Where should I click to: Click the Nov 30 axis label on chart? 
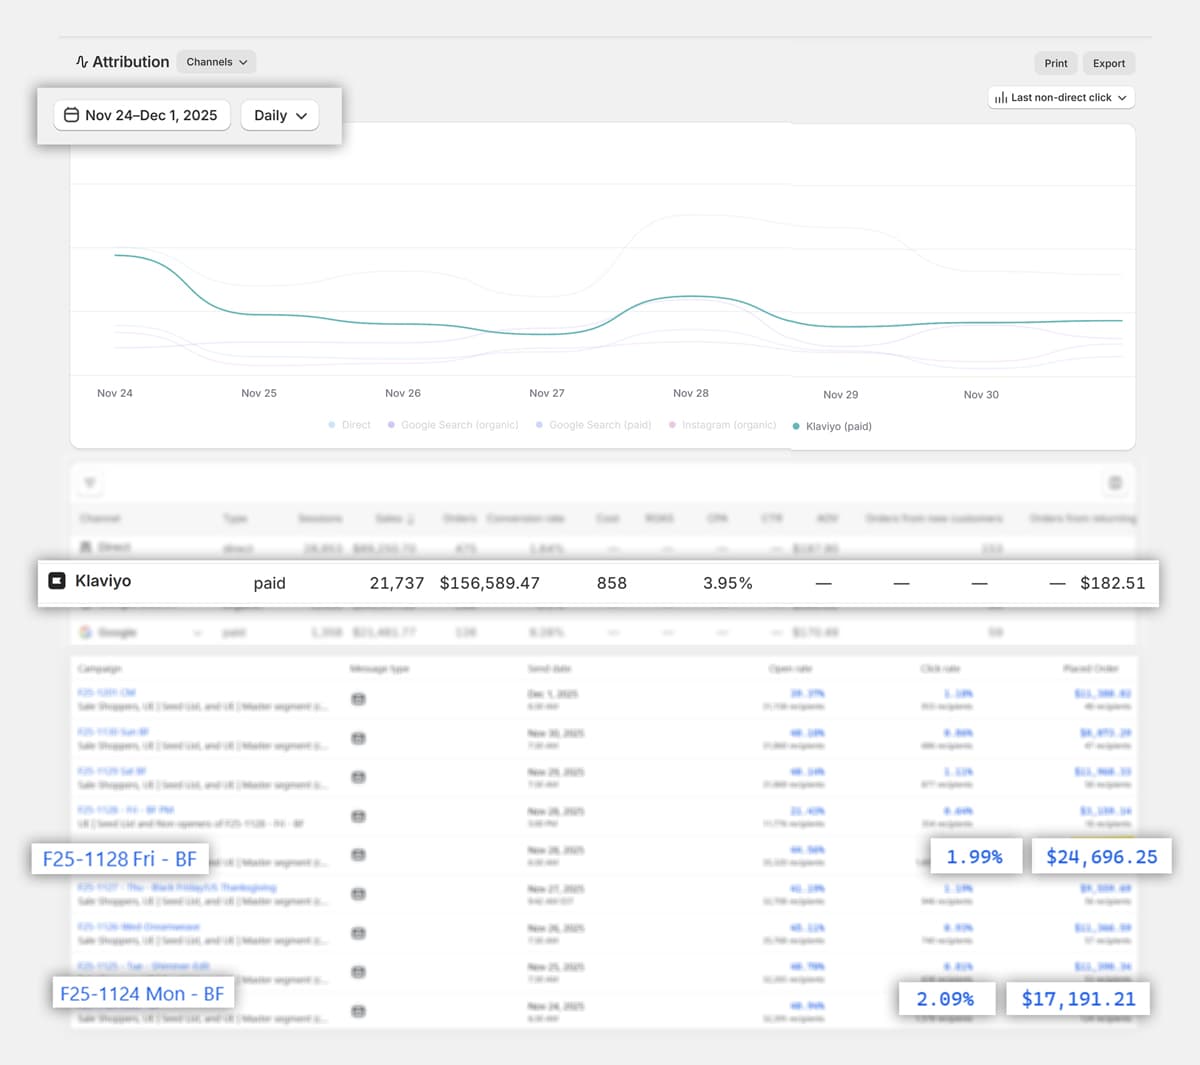(981, 395)
